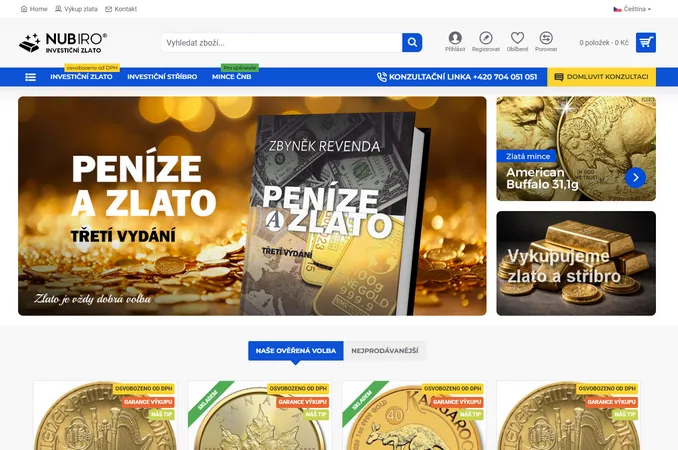Click the blue magnifier search button
678x450 pixels.
412,43
